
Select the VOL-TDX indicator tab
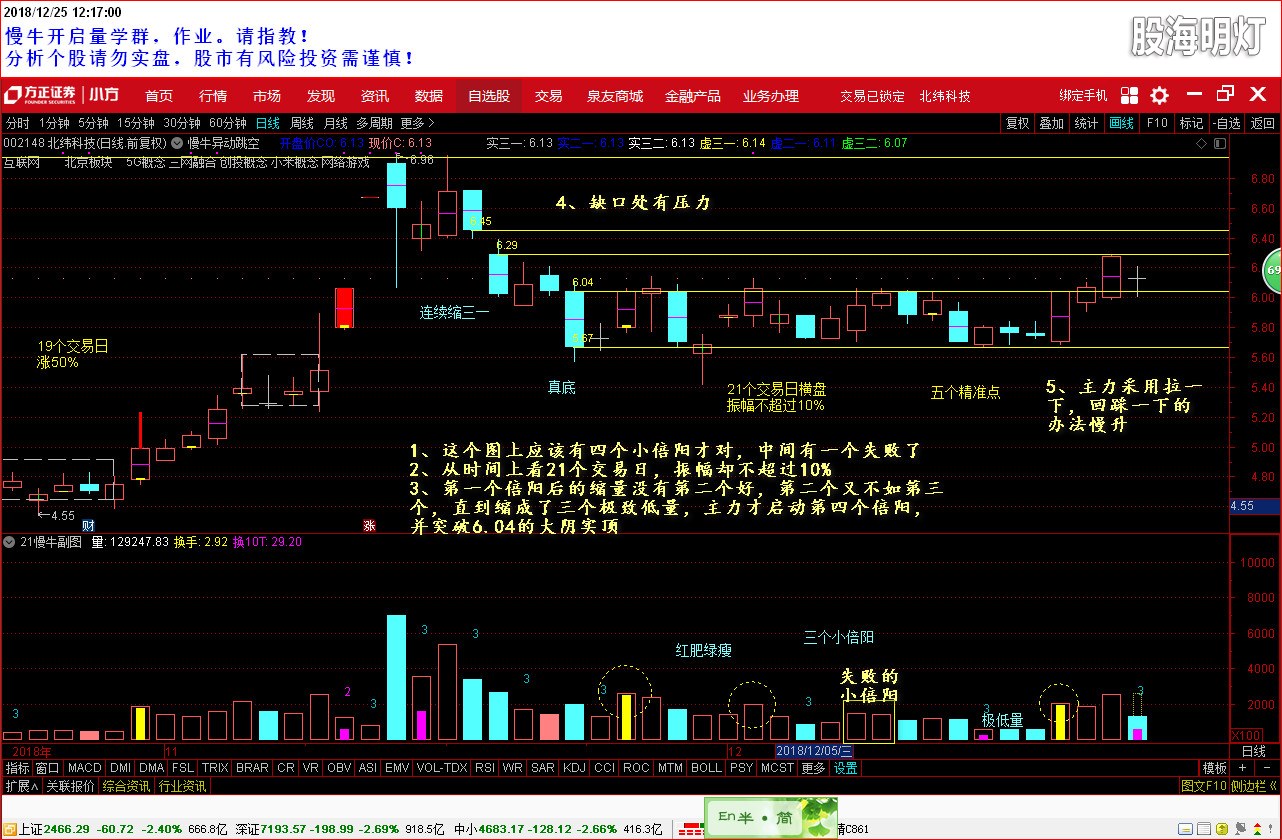point(441,768)
